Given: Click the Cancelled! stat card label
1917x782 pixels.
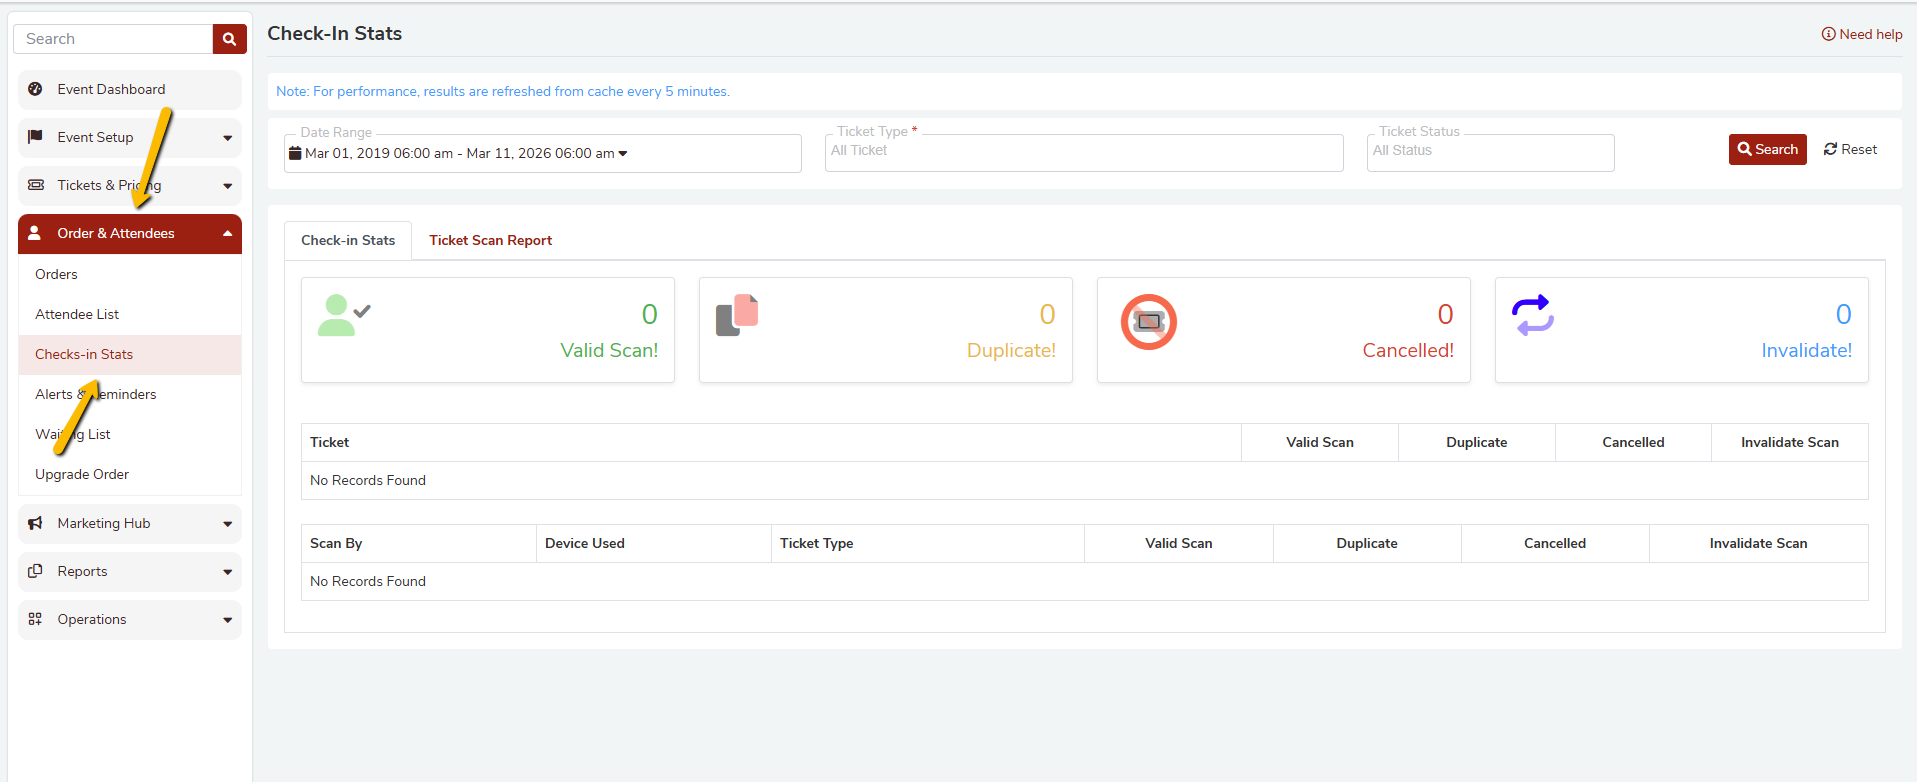Looking at the screenshot, I should (1408, 350).
